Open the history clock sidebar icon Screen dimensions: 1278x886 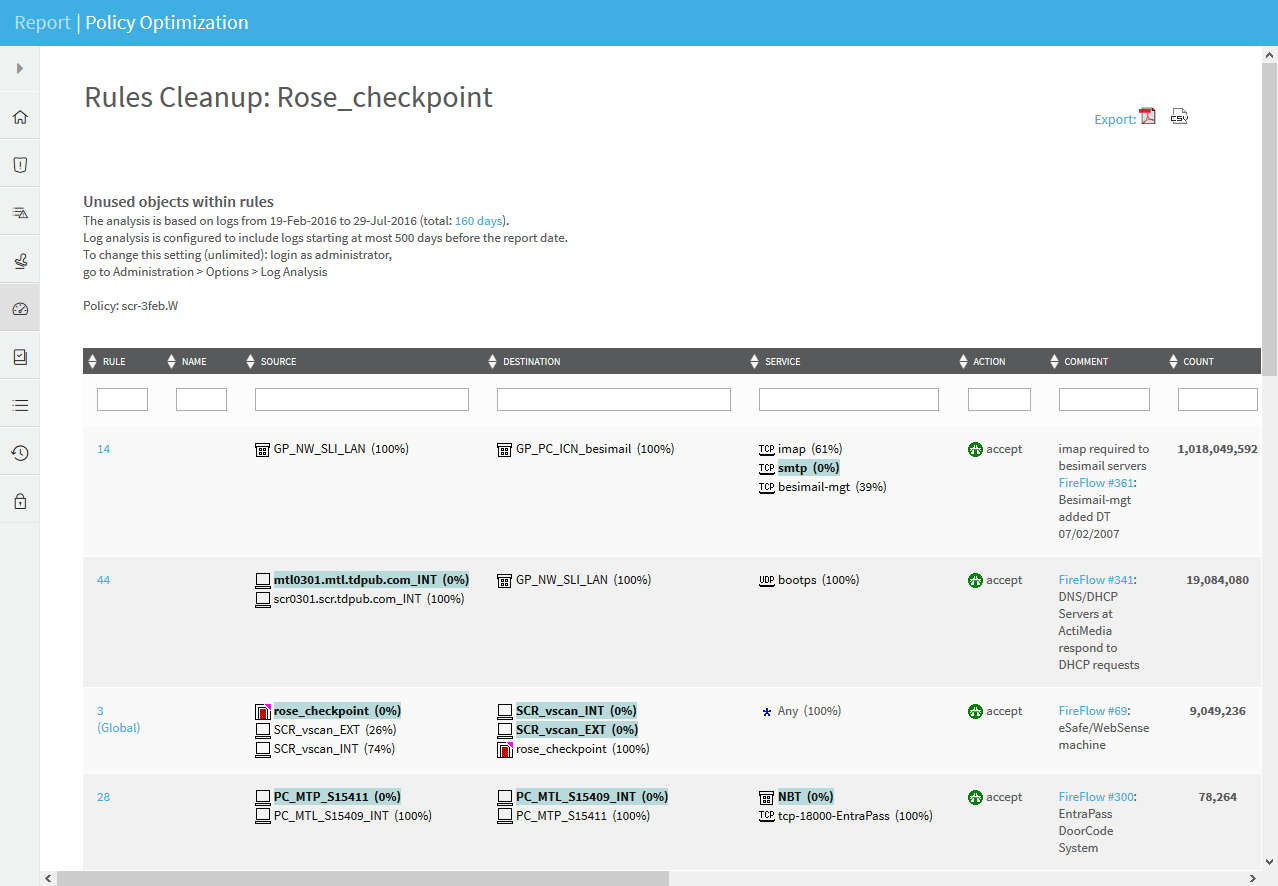(x=20, y=453)
